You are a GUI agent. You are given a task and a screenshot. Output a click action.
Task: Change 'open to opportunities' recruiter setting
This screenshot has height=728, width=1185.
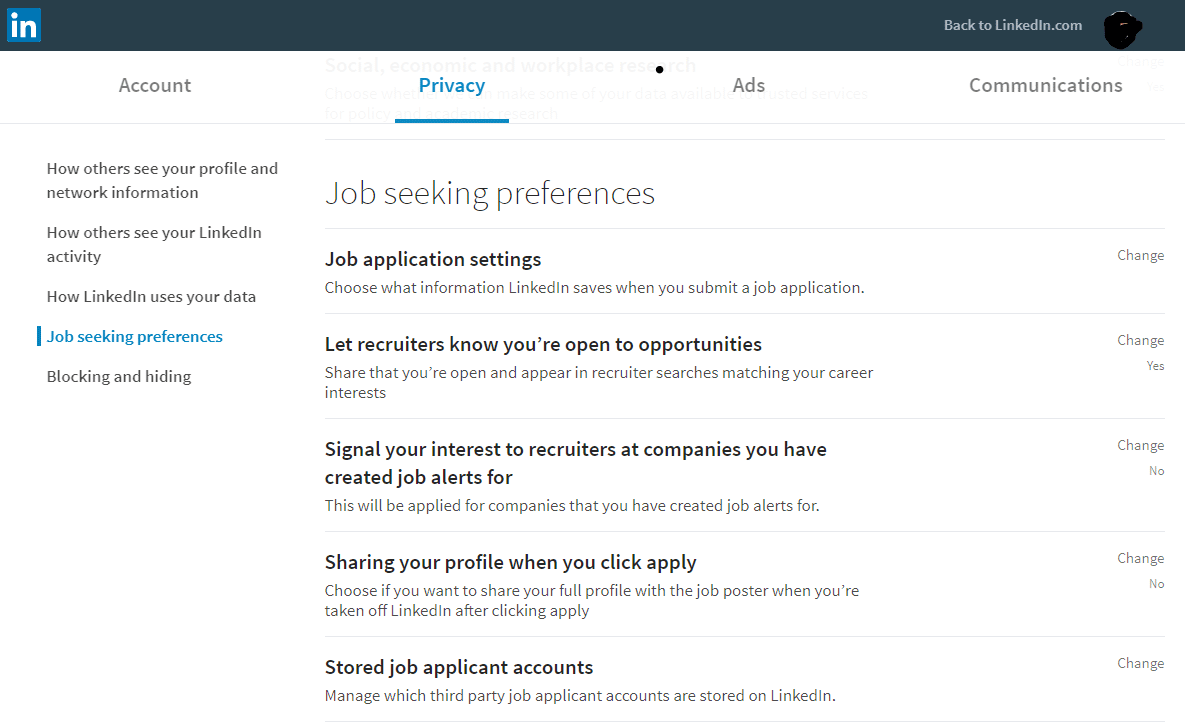(1140, 340)
